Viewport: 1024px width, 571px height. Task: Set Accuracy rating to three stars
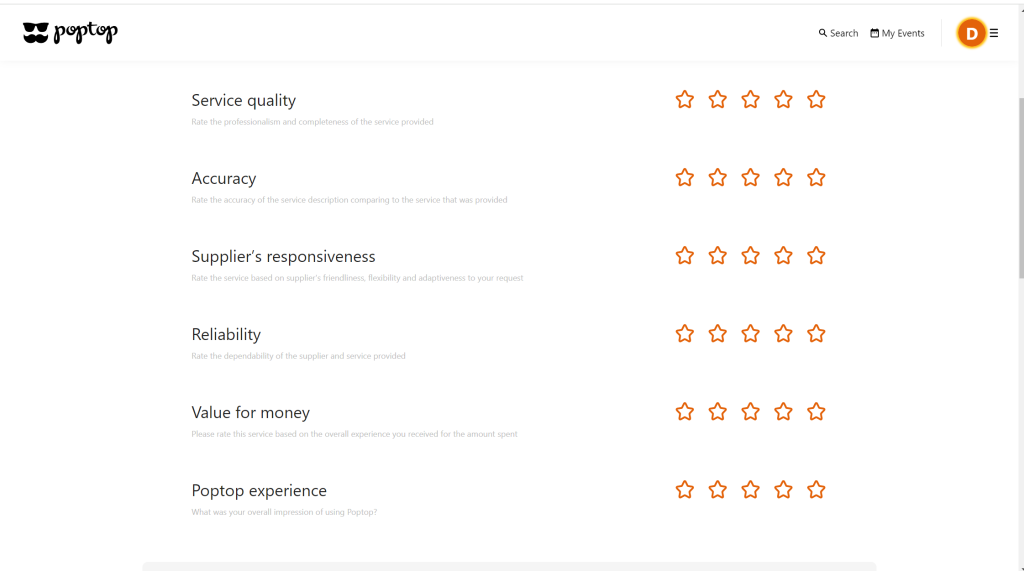pyautogui.click(x=750, y=177)
